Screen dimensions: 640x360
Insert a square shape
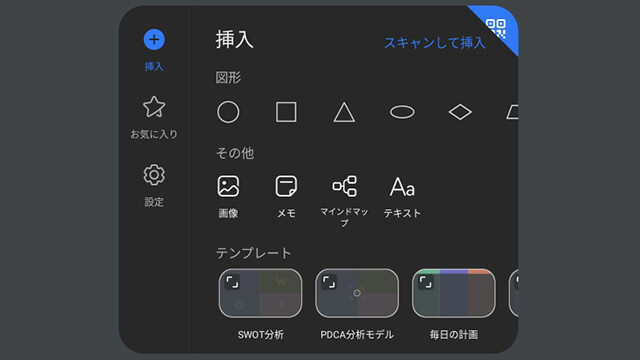286,112
